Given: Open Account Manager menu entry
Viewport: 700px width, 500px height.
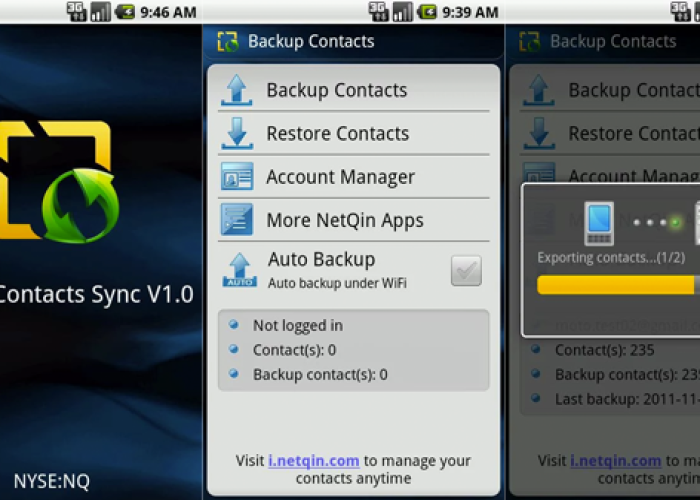Looking at the screenshot, I should click(x=340, y=177).
